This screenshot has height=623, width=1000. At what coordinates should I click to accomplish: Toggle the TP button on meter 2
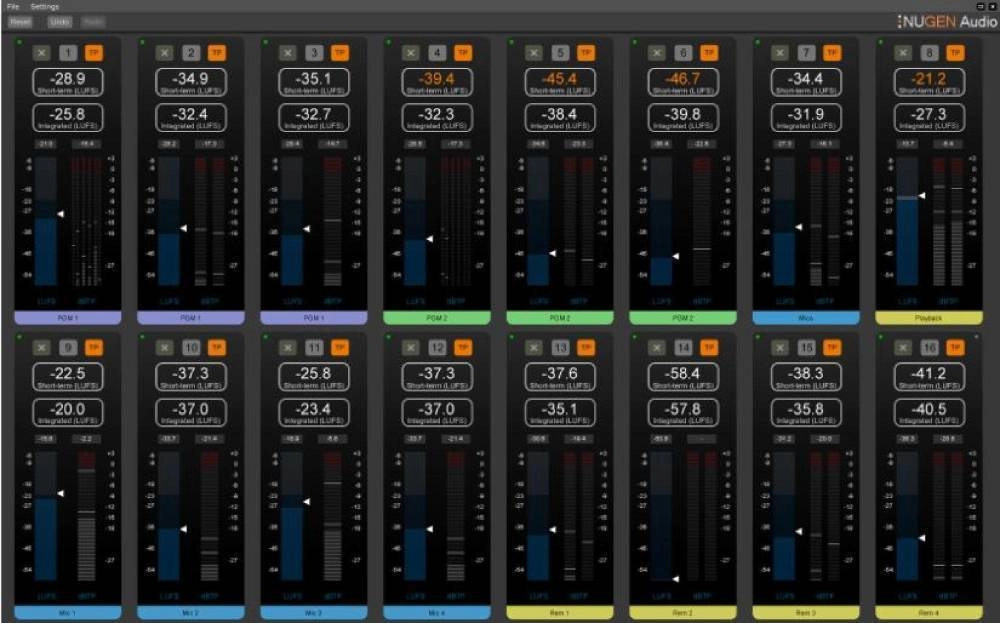click(217, 53)
